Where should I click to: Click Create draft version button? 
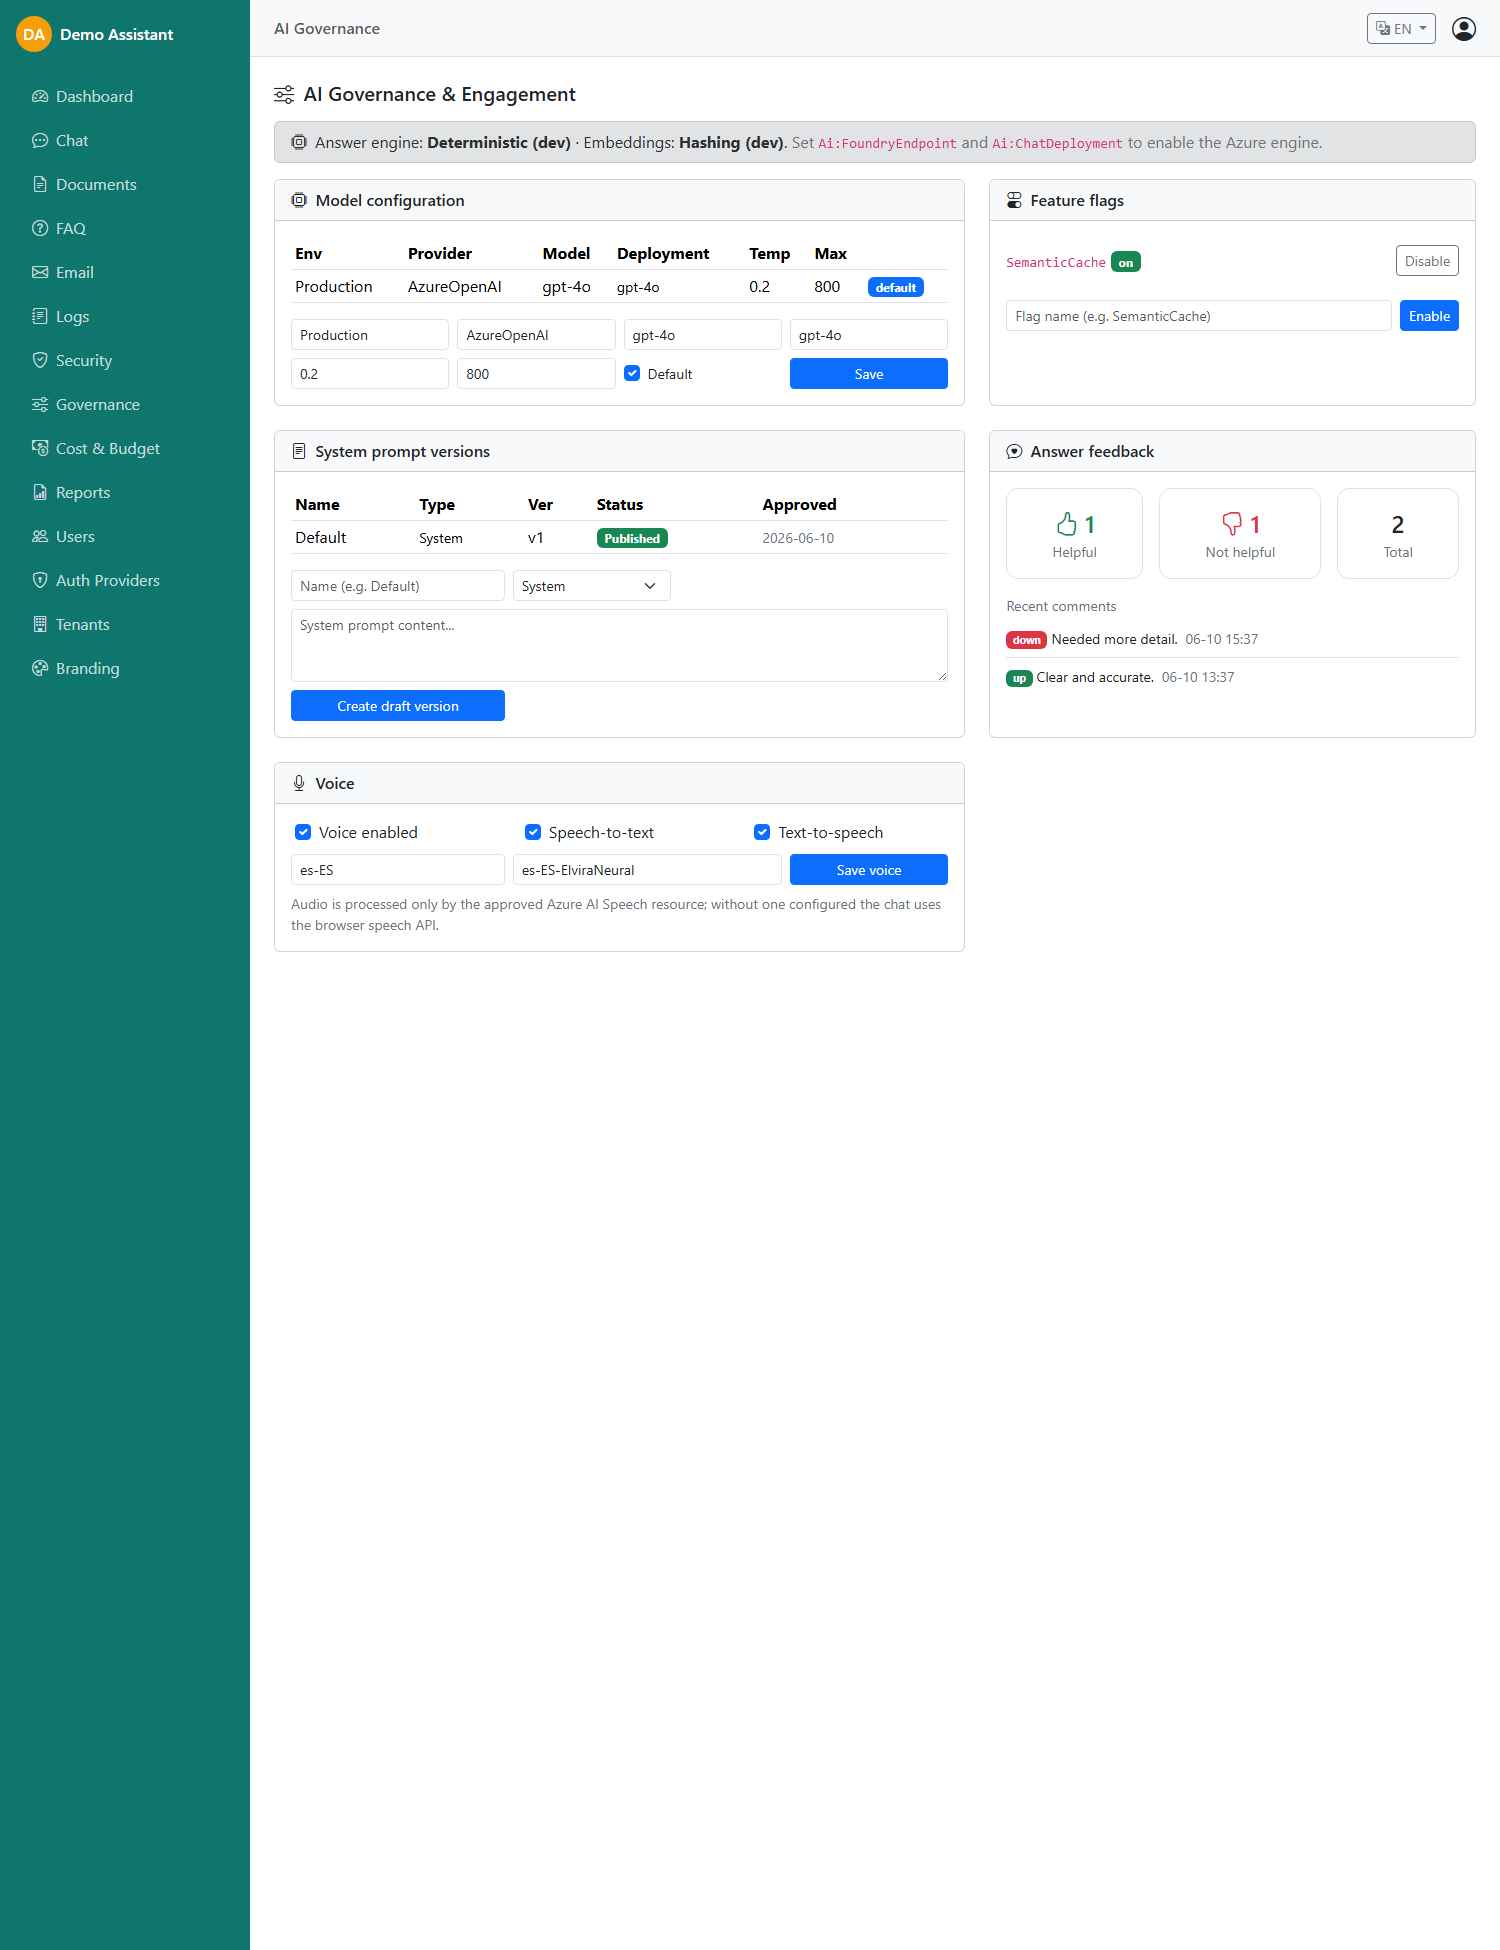pyautogui.click(x=398, y=706)
